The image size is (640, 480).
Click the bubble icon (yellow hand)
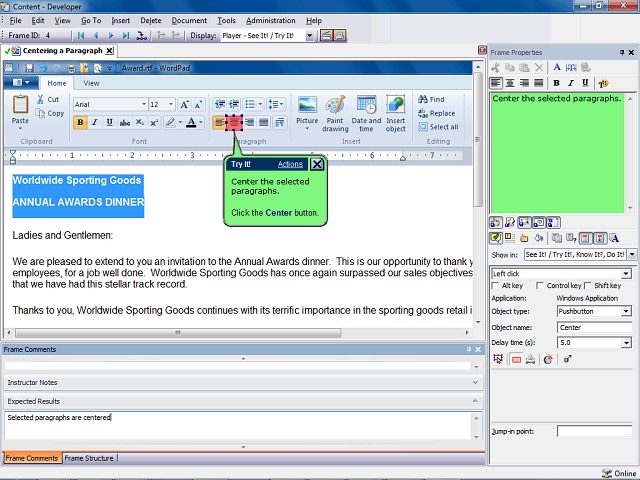click(x=524, y=238)
